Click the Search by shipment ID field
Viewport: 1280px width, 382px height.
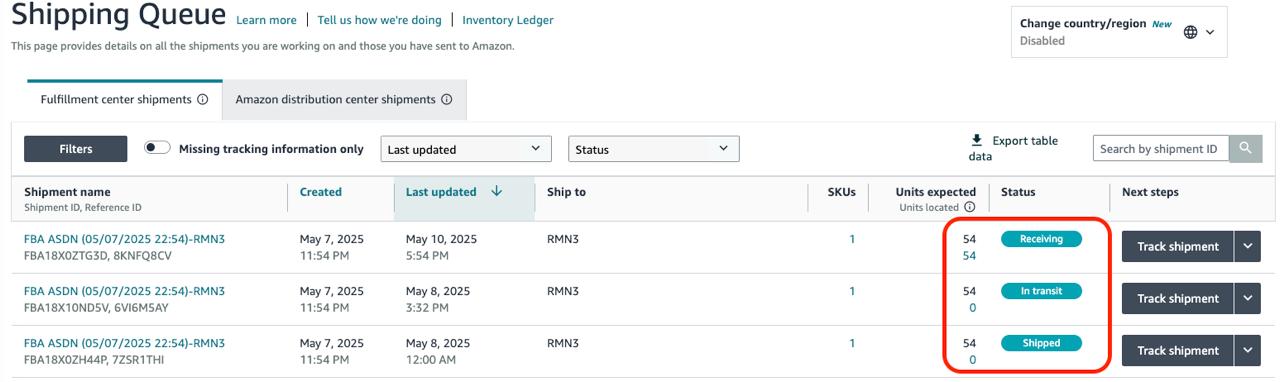[x=1160, y=149]
